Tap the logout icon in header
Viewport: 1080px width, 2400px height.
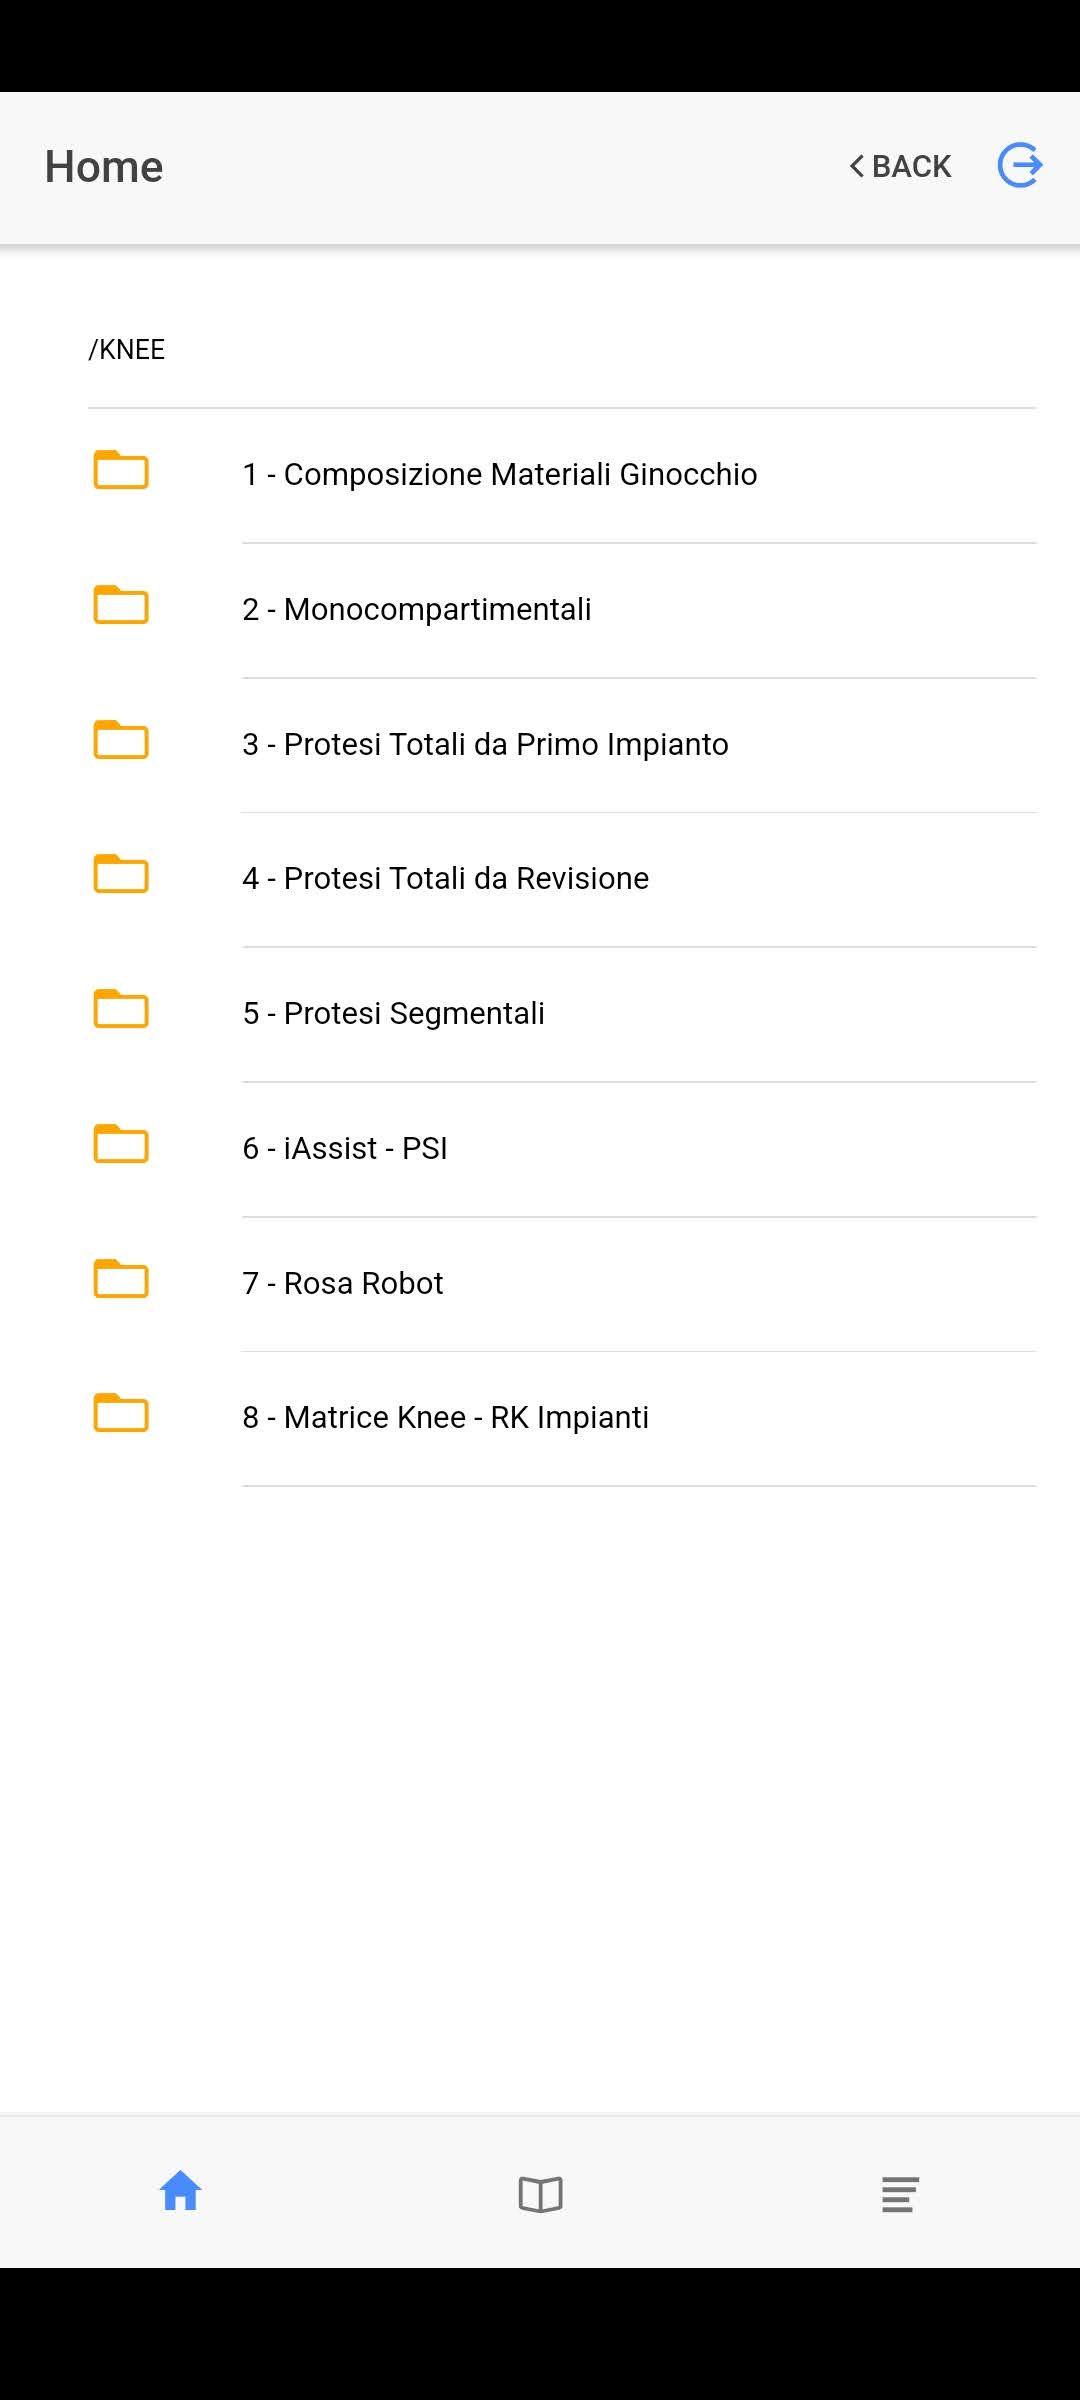point(1020,166)
